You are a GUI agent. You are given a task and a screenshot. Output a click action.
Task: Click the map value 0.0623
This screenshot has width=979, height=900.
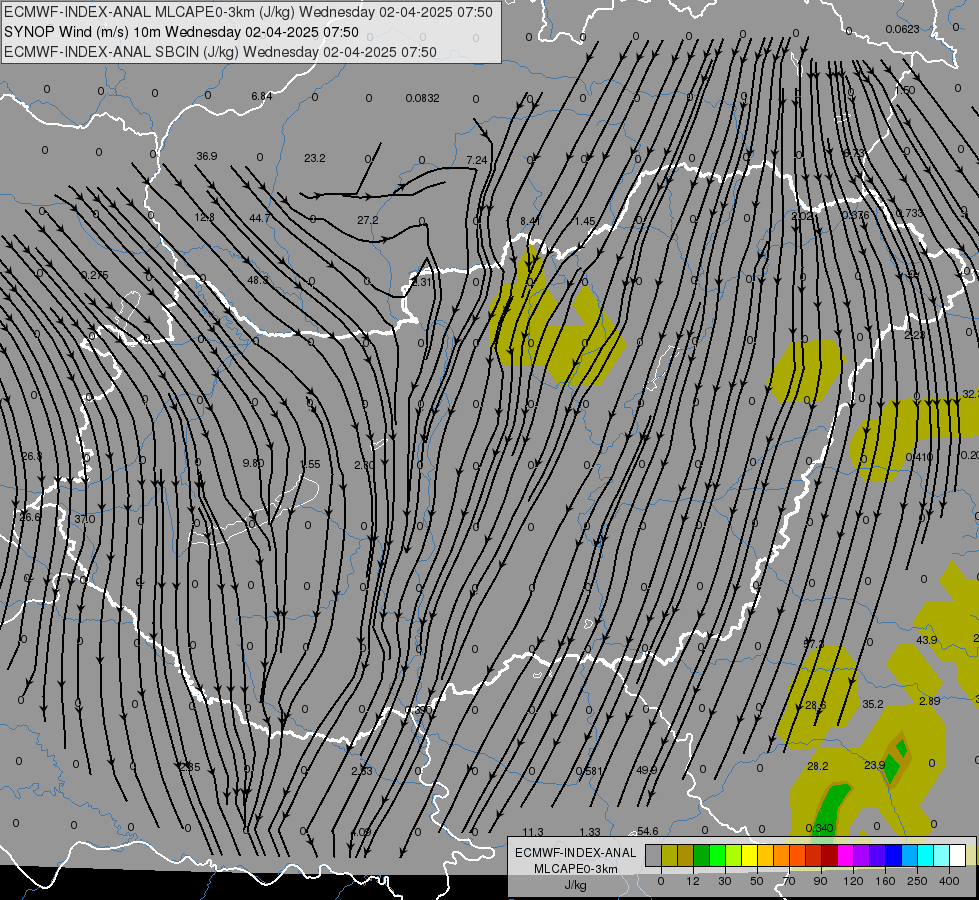(x=902, y=29)
